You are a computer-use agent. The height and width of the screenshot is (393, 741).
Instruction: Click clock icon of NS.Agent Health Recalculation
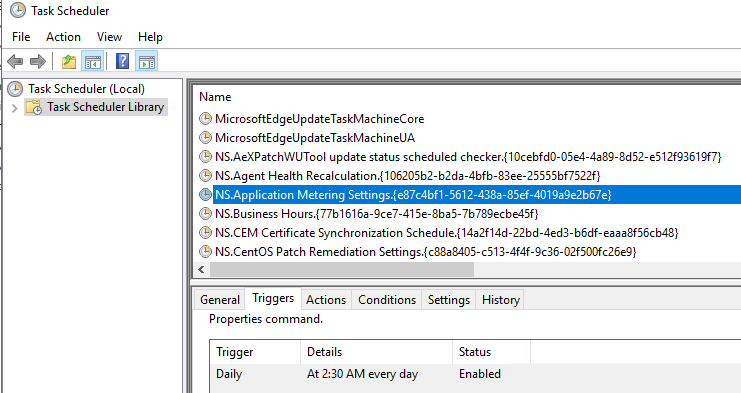[205, 176]
